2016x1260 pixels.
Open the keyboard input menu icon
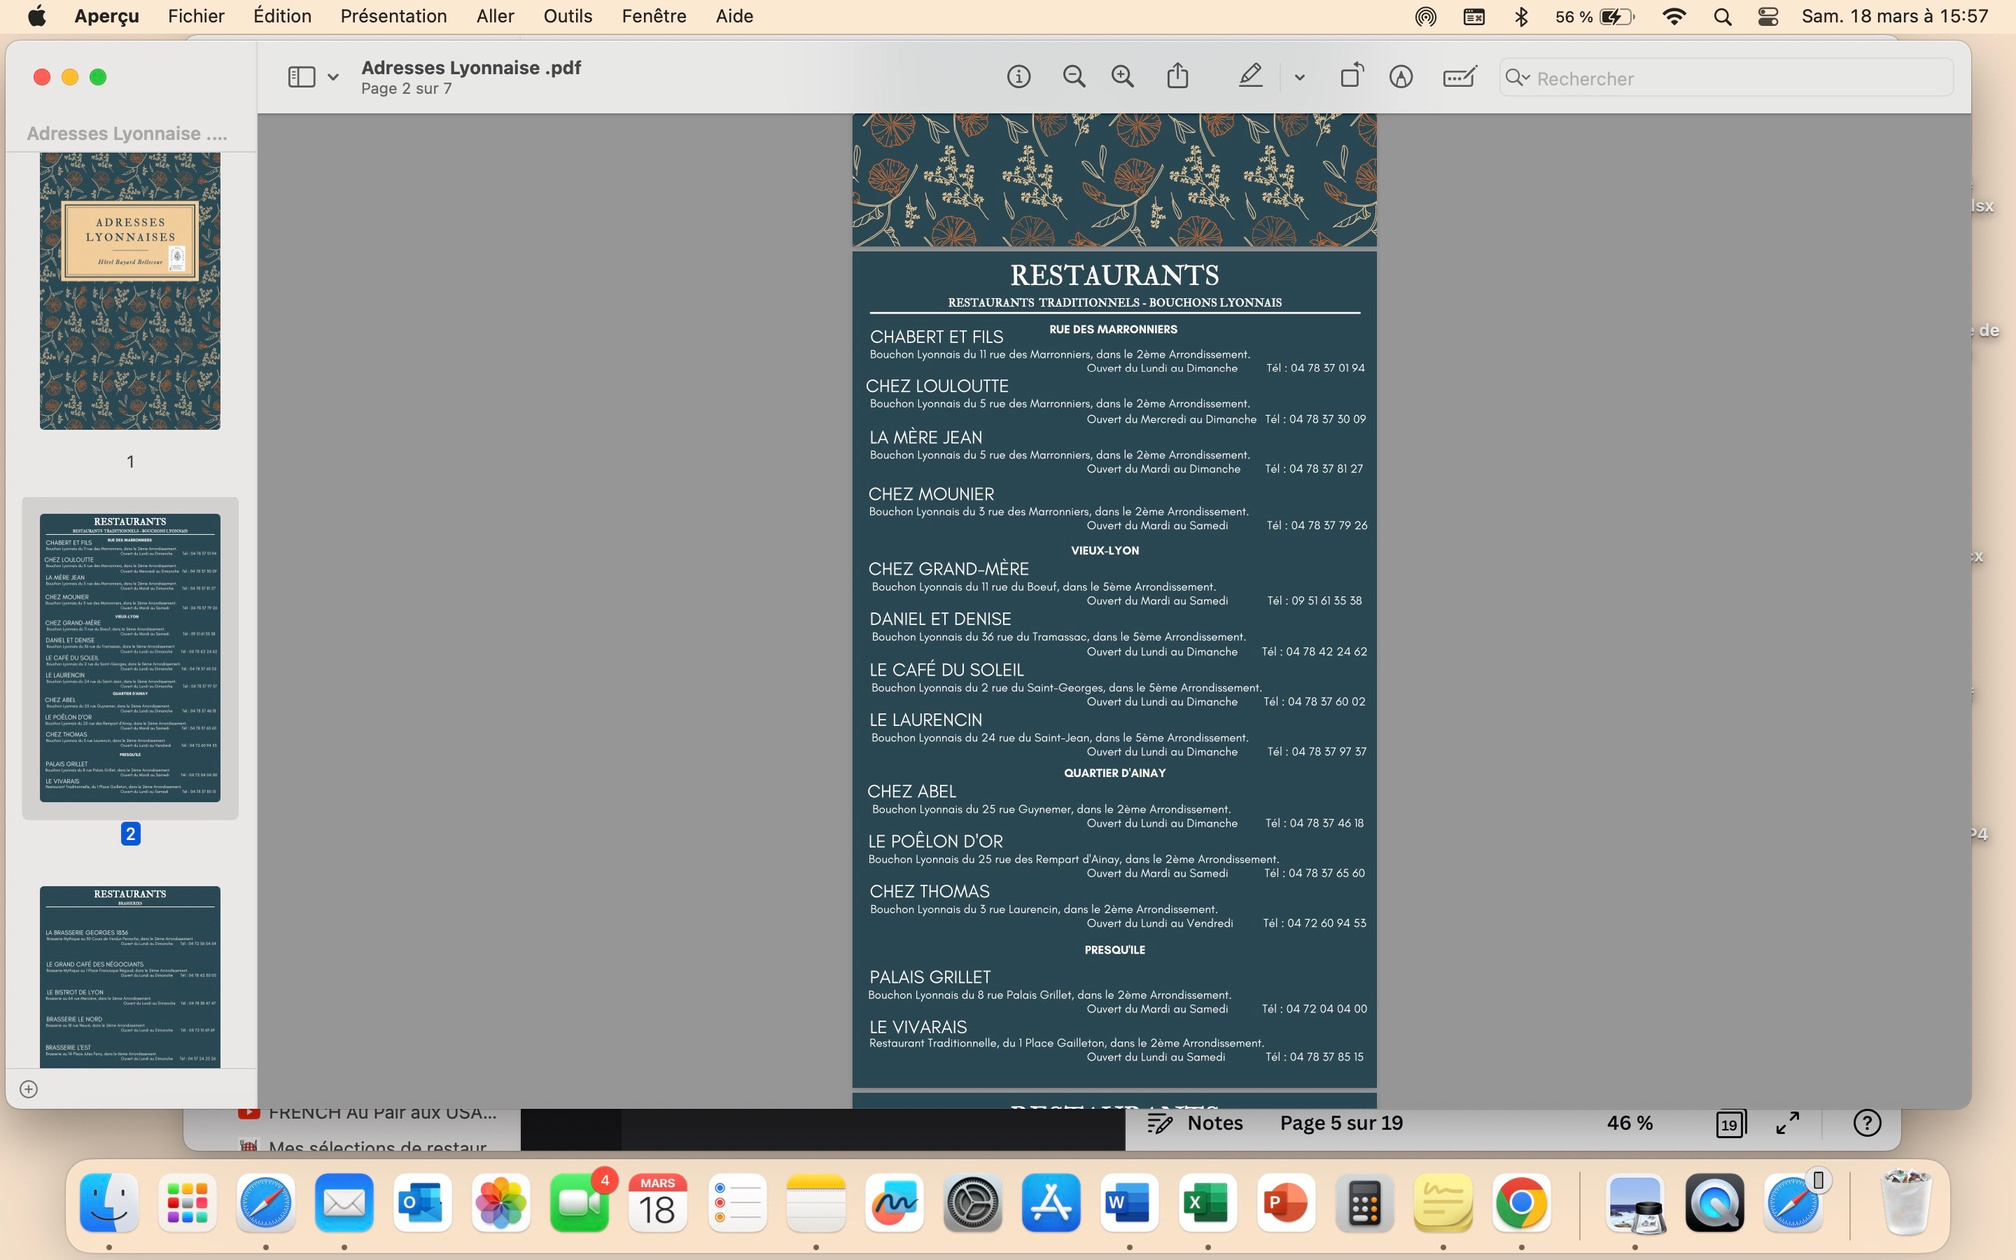[x=1474, y=16]
